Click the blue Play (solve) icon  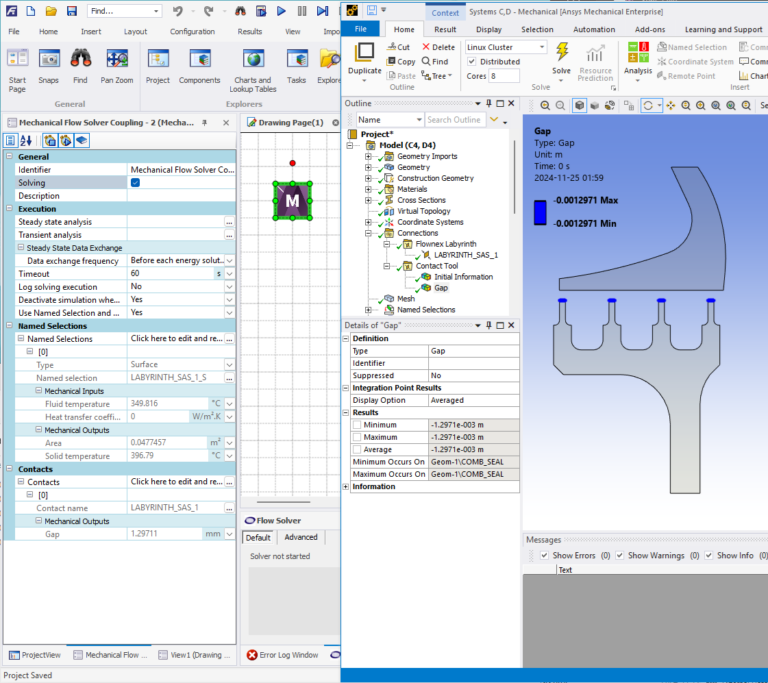281,11
